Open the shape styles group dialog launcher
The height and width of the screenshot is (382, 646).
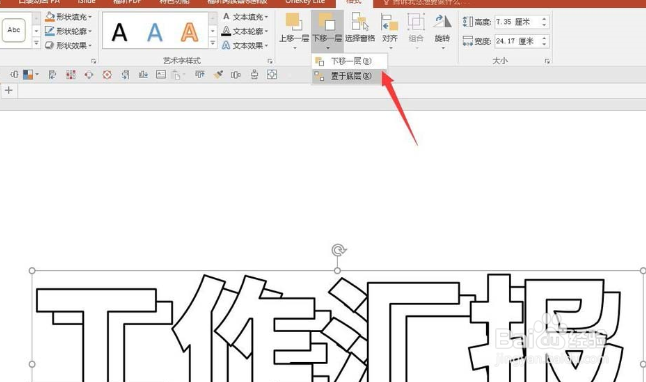point(94,61)
